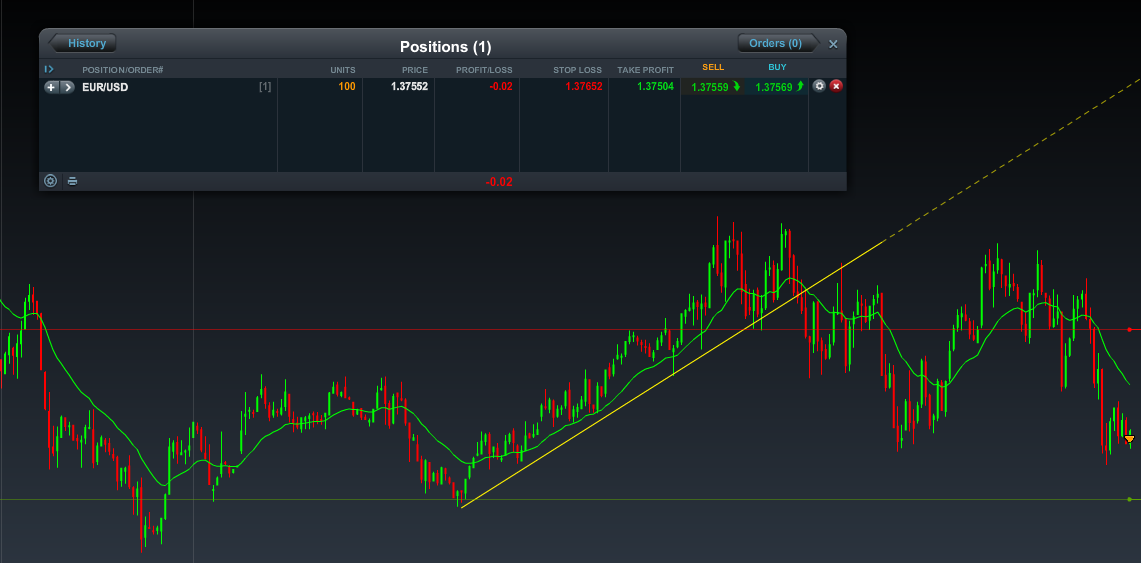Edit the take profit value 1.37504
1141x563 pixels.
(656, 87)
